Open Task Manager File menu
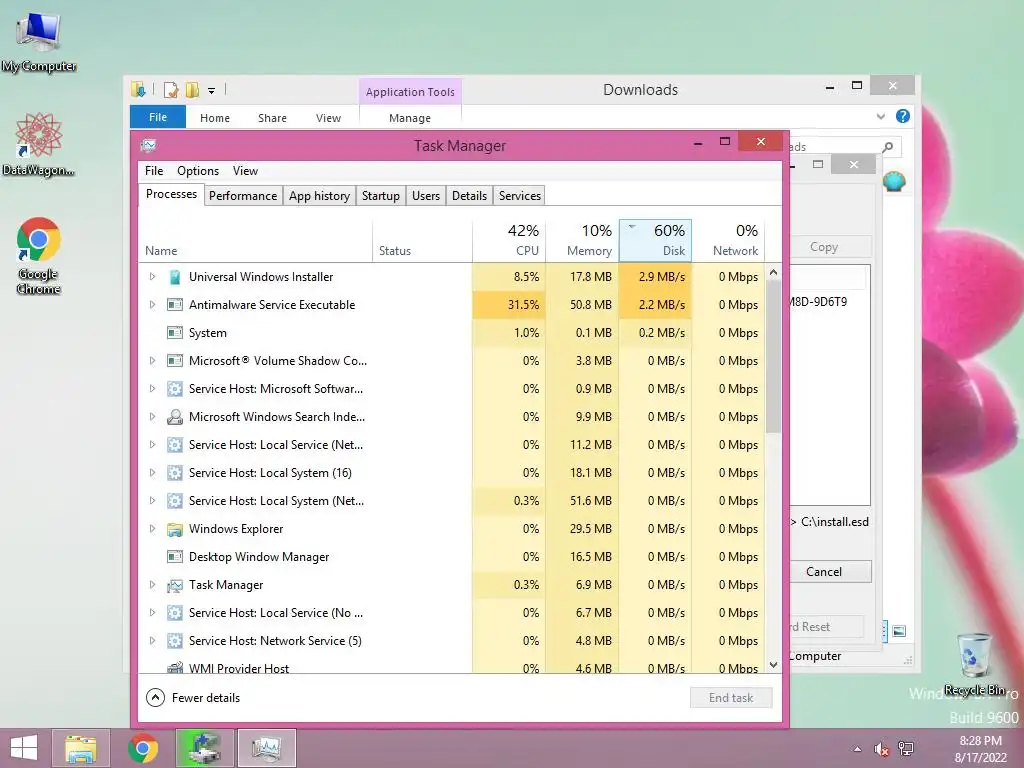Screen dimensions: 1024x768 [x=154, y=171]
